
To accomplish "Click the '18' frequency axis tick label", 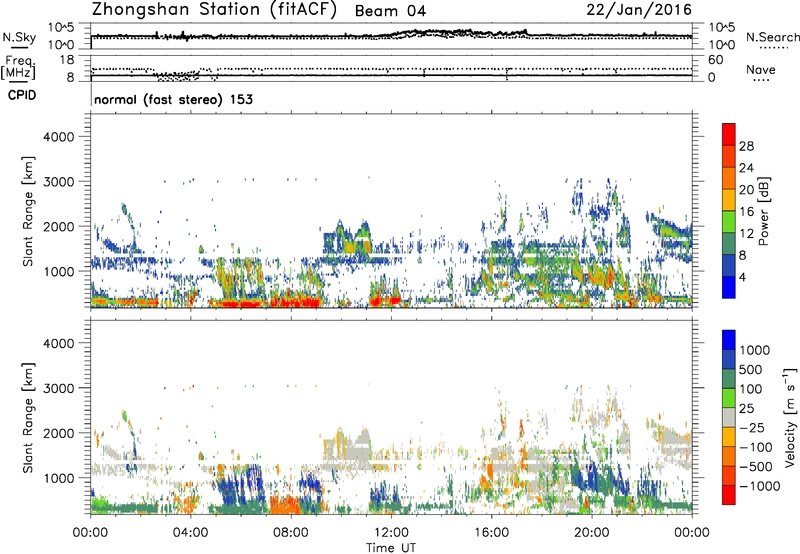I will (x=67, y=60).
